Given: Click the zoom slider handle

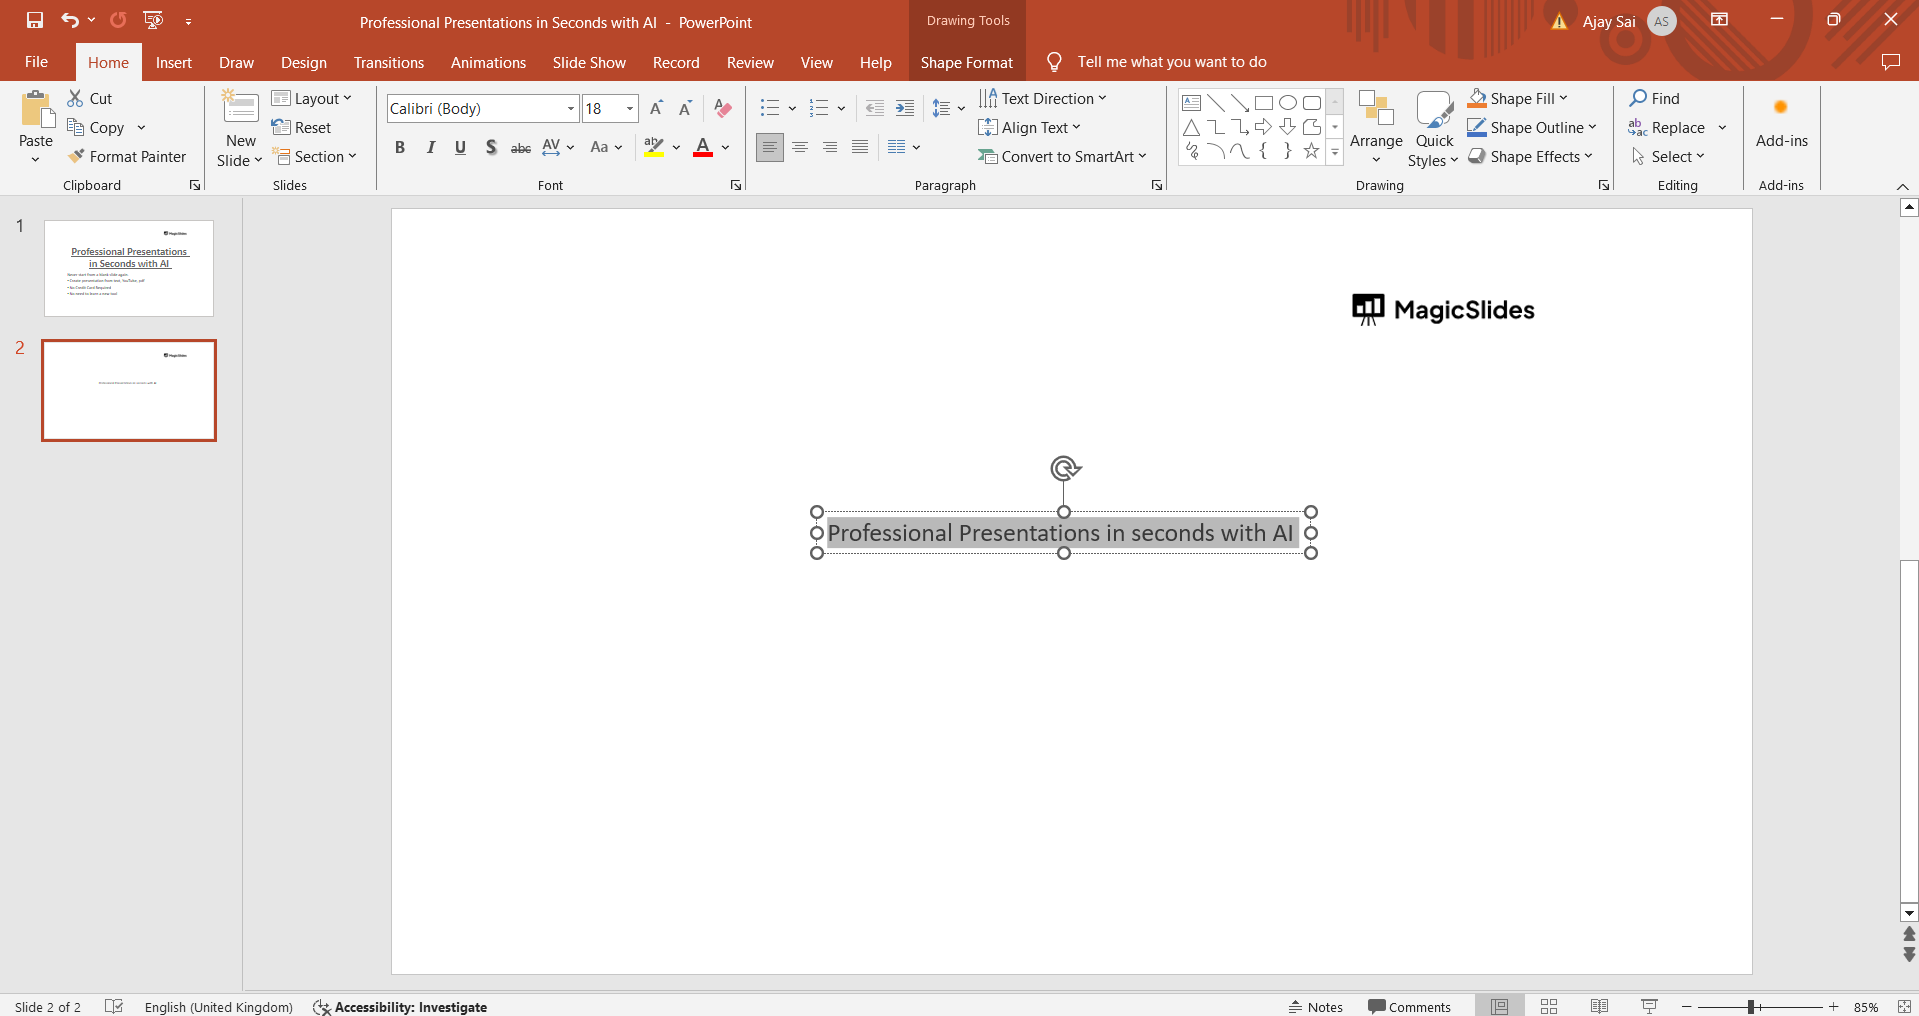Looking at the screenshot, I should (1751, 1006).
